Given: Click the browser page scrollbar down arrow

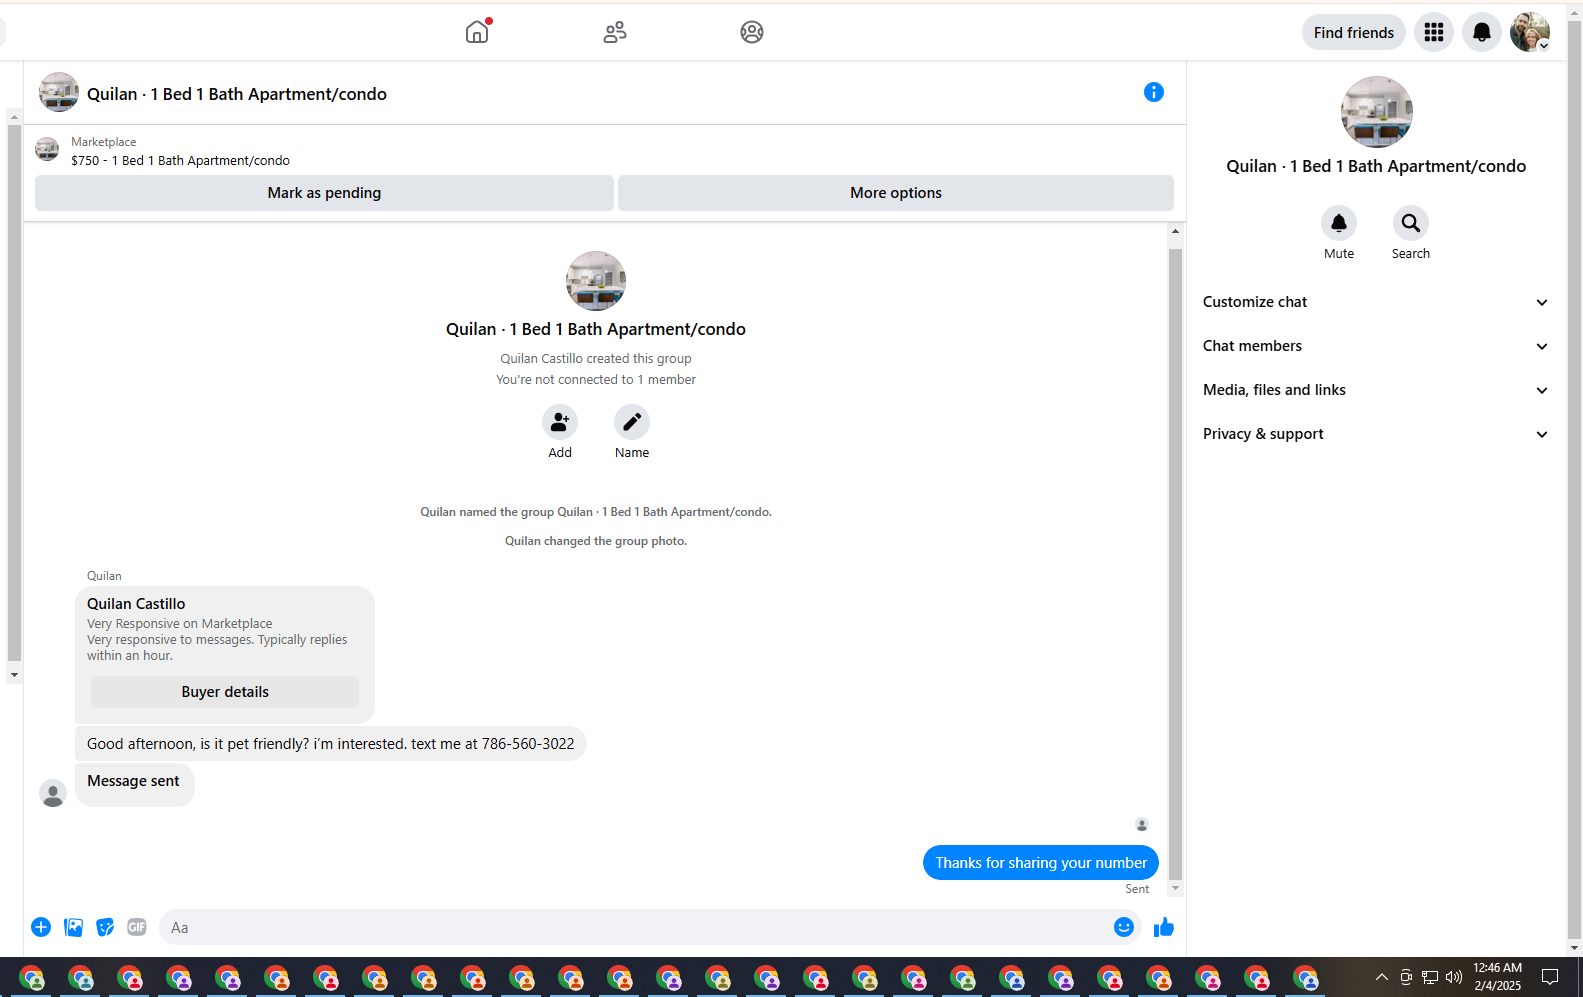Looking at the screenshot, I should pyautogui.click(x=1575, y=948).
